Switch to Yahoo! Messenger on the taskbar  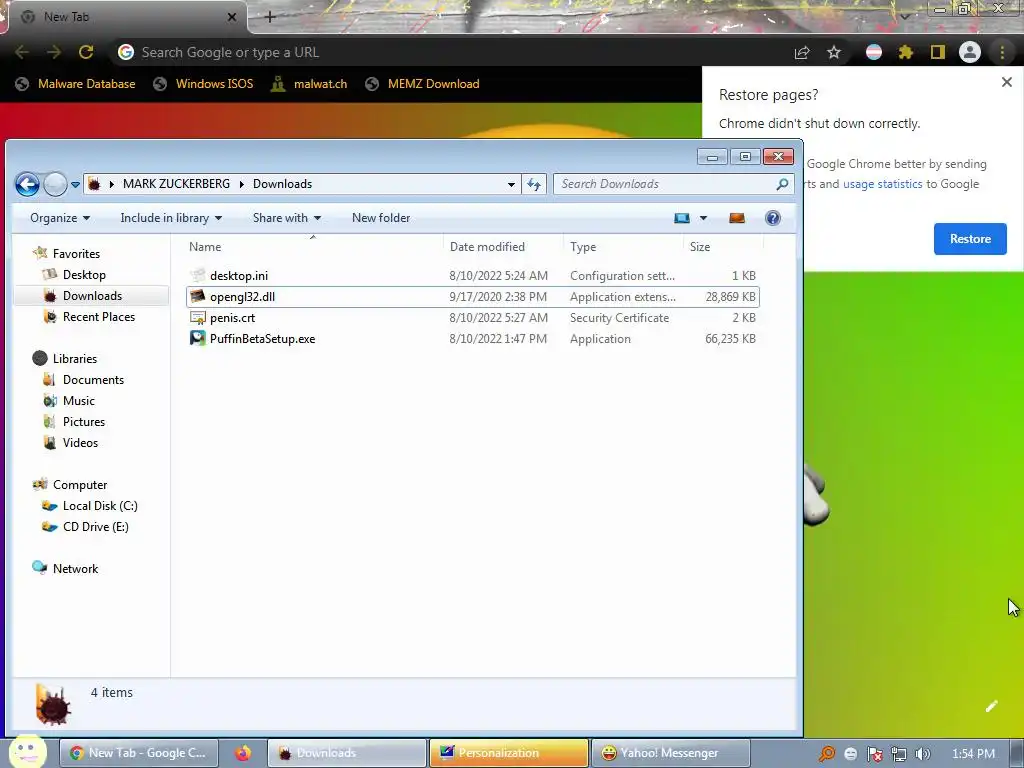[x=671, y=753]
